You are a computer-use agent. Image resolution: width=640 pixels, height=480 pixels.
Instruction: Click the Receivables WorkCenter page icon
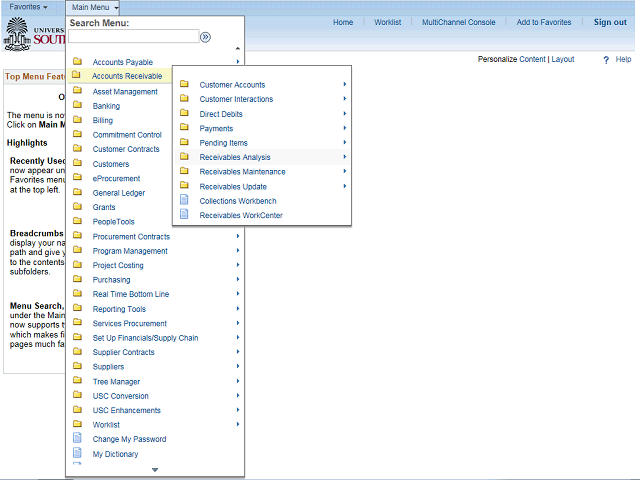click(183, 215)
